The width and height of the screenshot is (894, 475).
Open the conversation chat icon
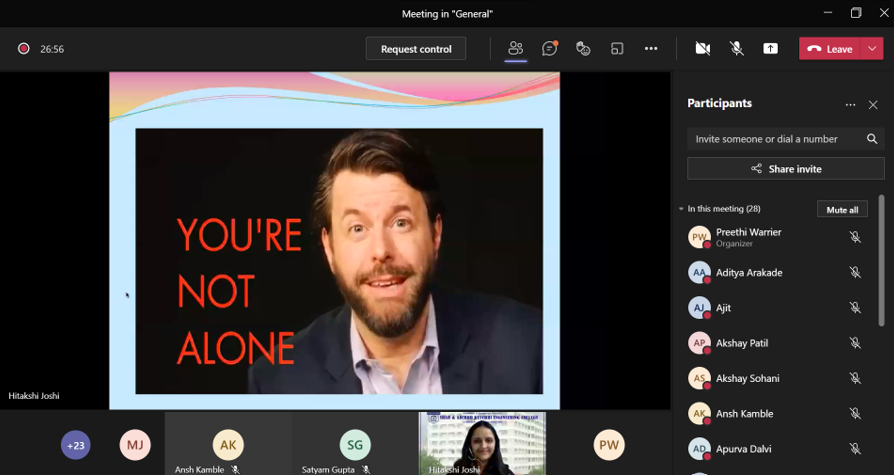pyautogui.click(x=549, y=48)
